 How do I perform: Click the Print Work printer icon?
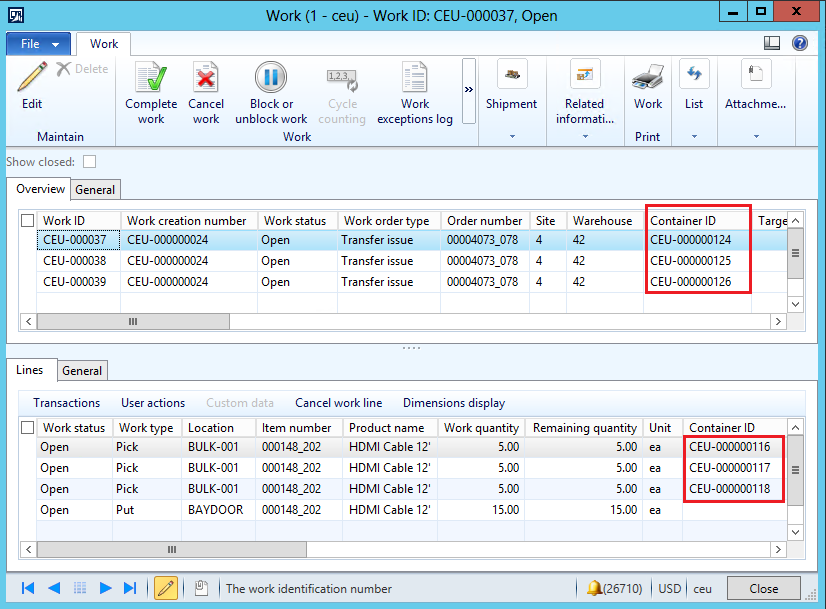click(x=647, y=78)
